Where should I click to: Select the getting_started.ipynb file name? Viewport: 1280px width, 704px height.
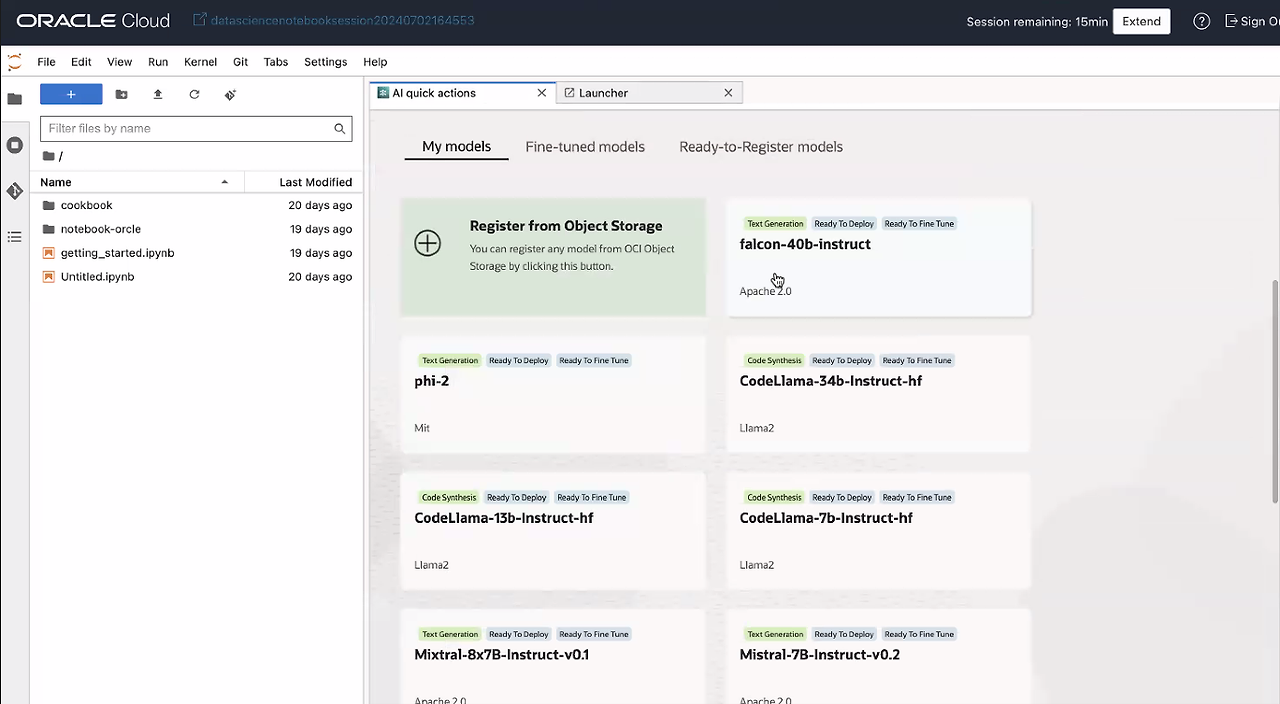tap(117, 253)
